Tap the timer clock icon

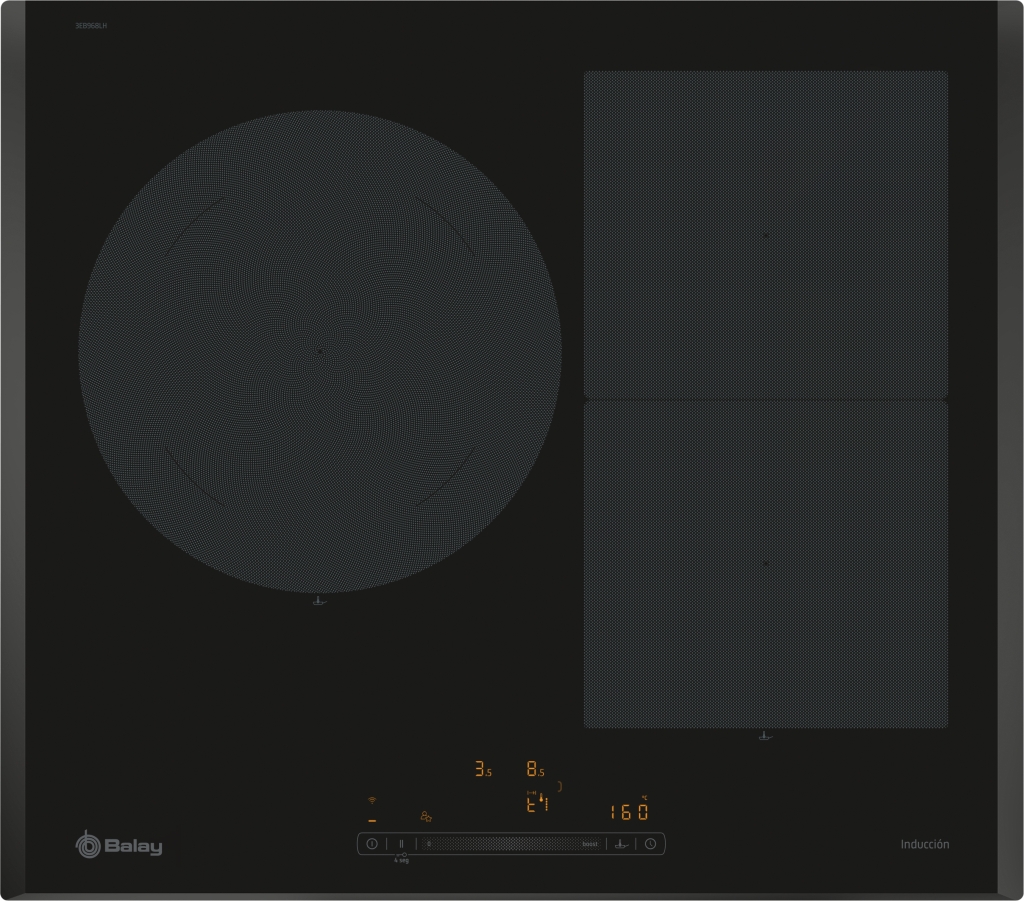point(650,844)
